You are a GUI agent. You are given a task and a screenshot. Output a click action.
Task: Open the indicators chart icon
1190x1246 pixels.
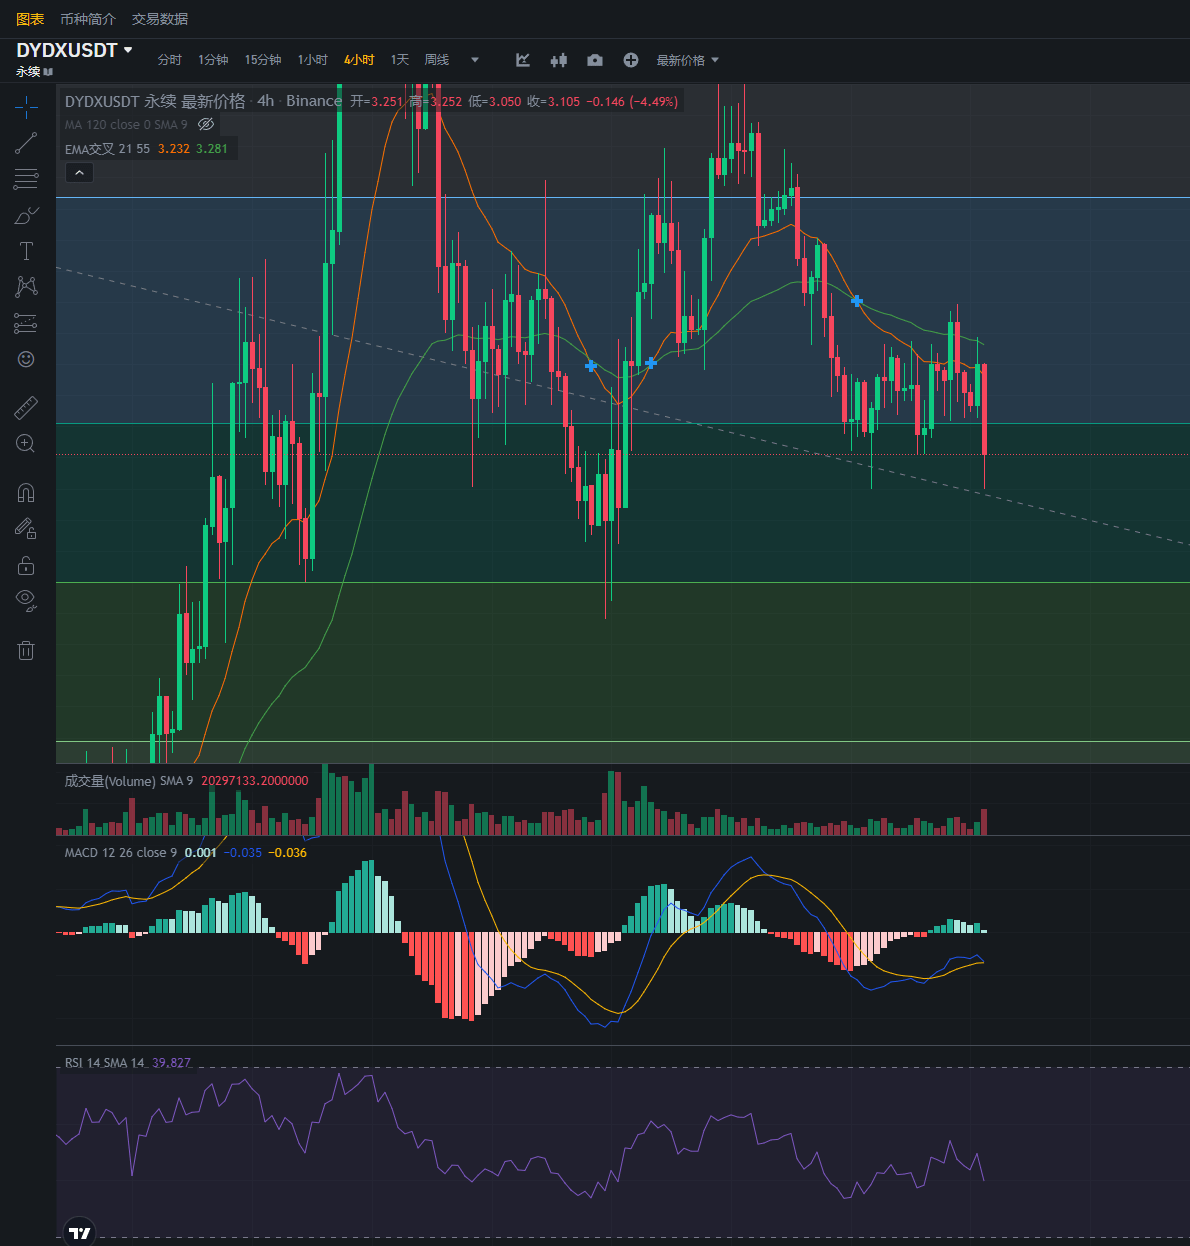(x=523, y=60)
